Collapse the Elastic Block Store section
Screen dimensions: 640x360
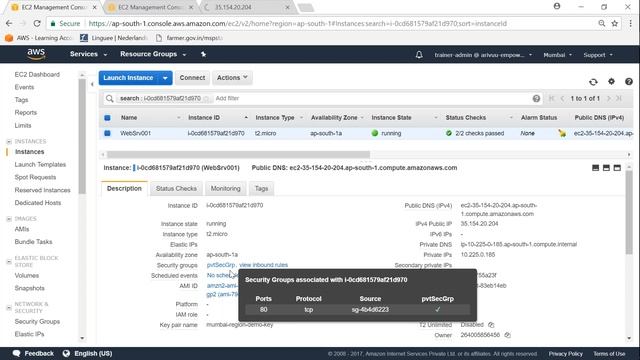9,262
